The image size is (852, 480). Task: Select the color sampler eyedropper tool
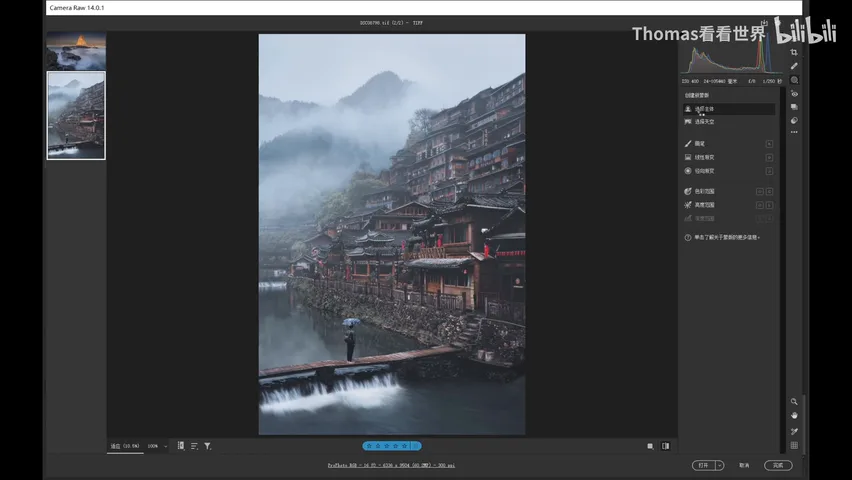click(x=794, y=431)
